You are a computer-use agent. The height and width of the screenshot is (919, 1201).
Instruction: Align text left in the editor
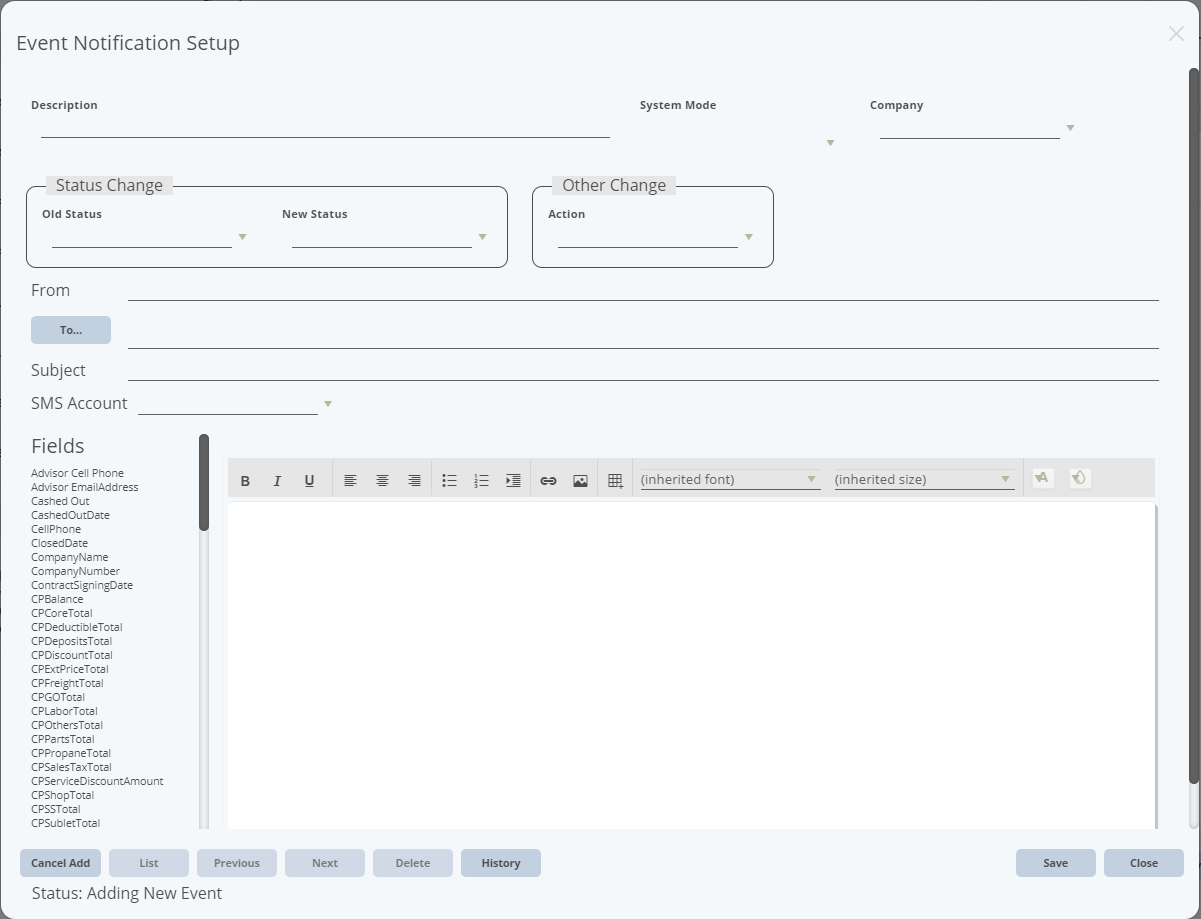pyautogui.click(x=350, y=481)
